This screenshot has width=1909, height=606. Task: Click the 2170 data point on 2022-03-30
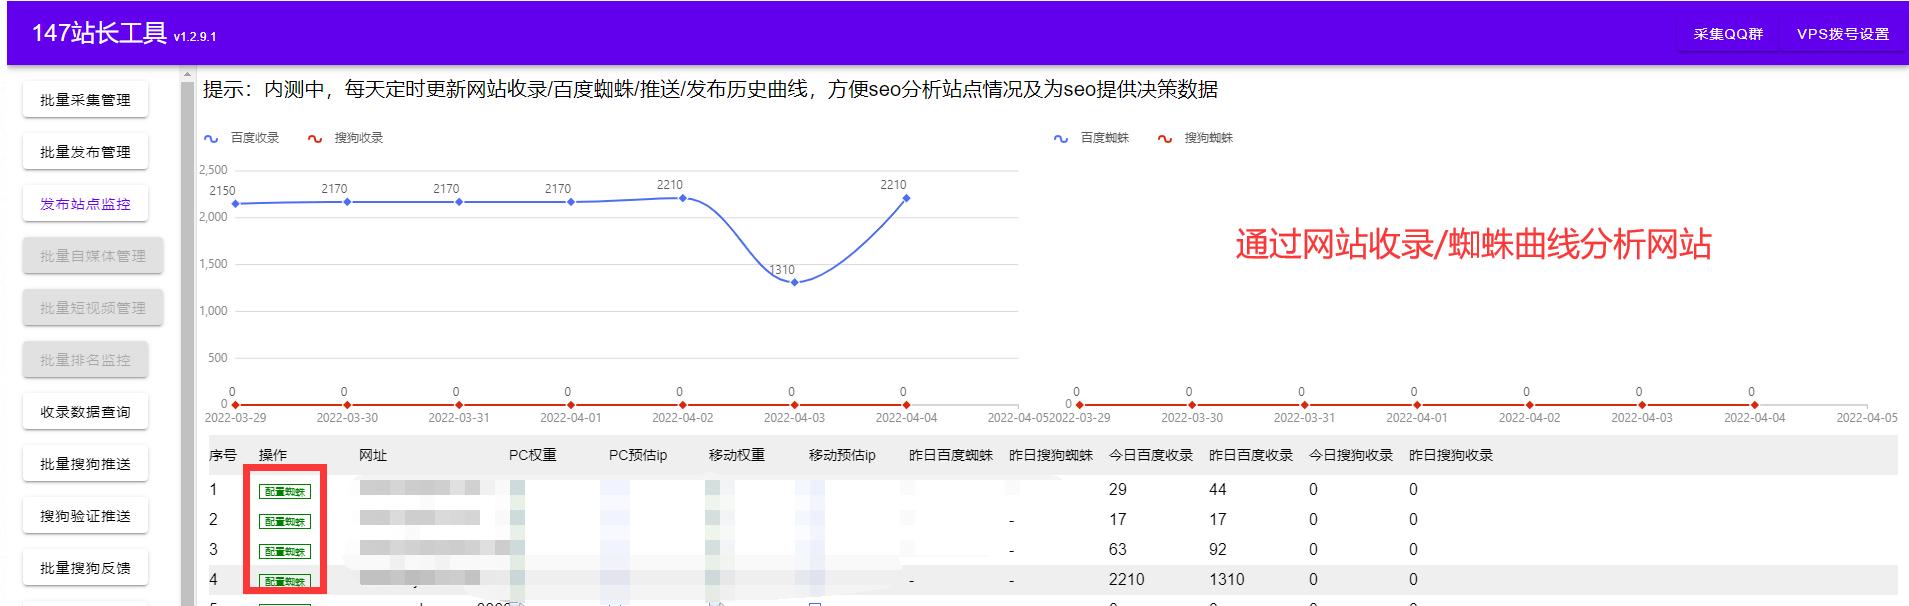(x=348, y=202)
